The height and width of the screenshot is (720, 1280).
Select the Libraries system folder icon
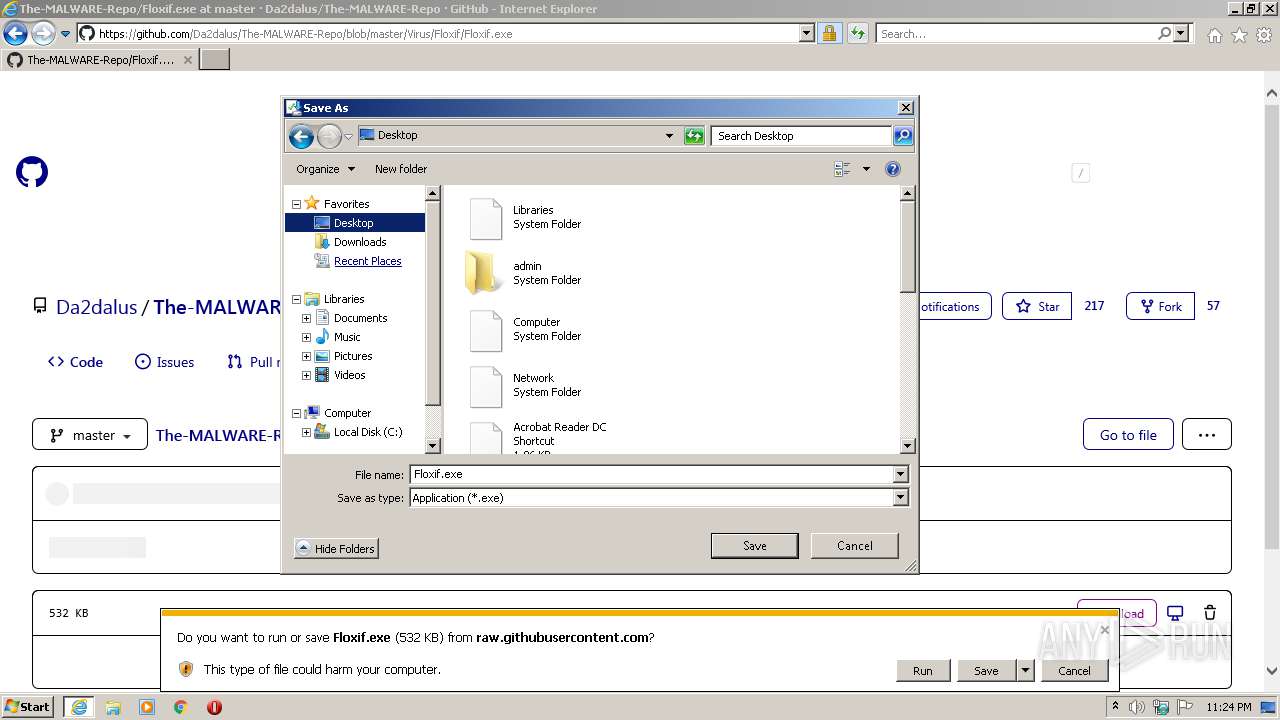click(486, 218)
